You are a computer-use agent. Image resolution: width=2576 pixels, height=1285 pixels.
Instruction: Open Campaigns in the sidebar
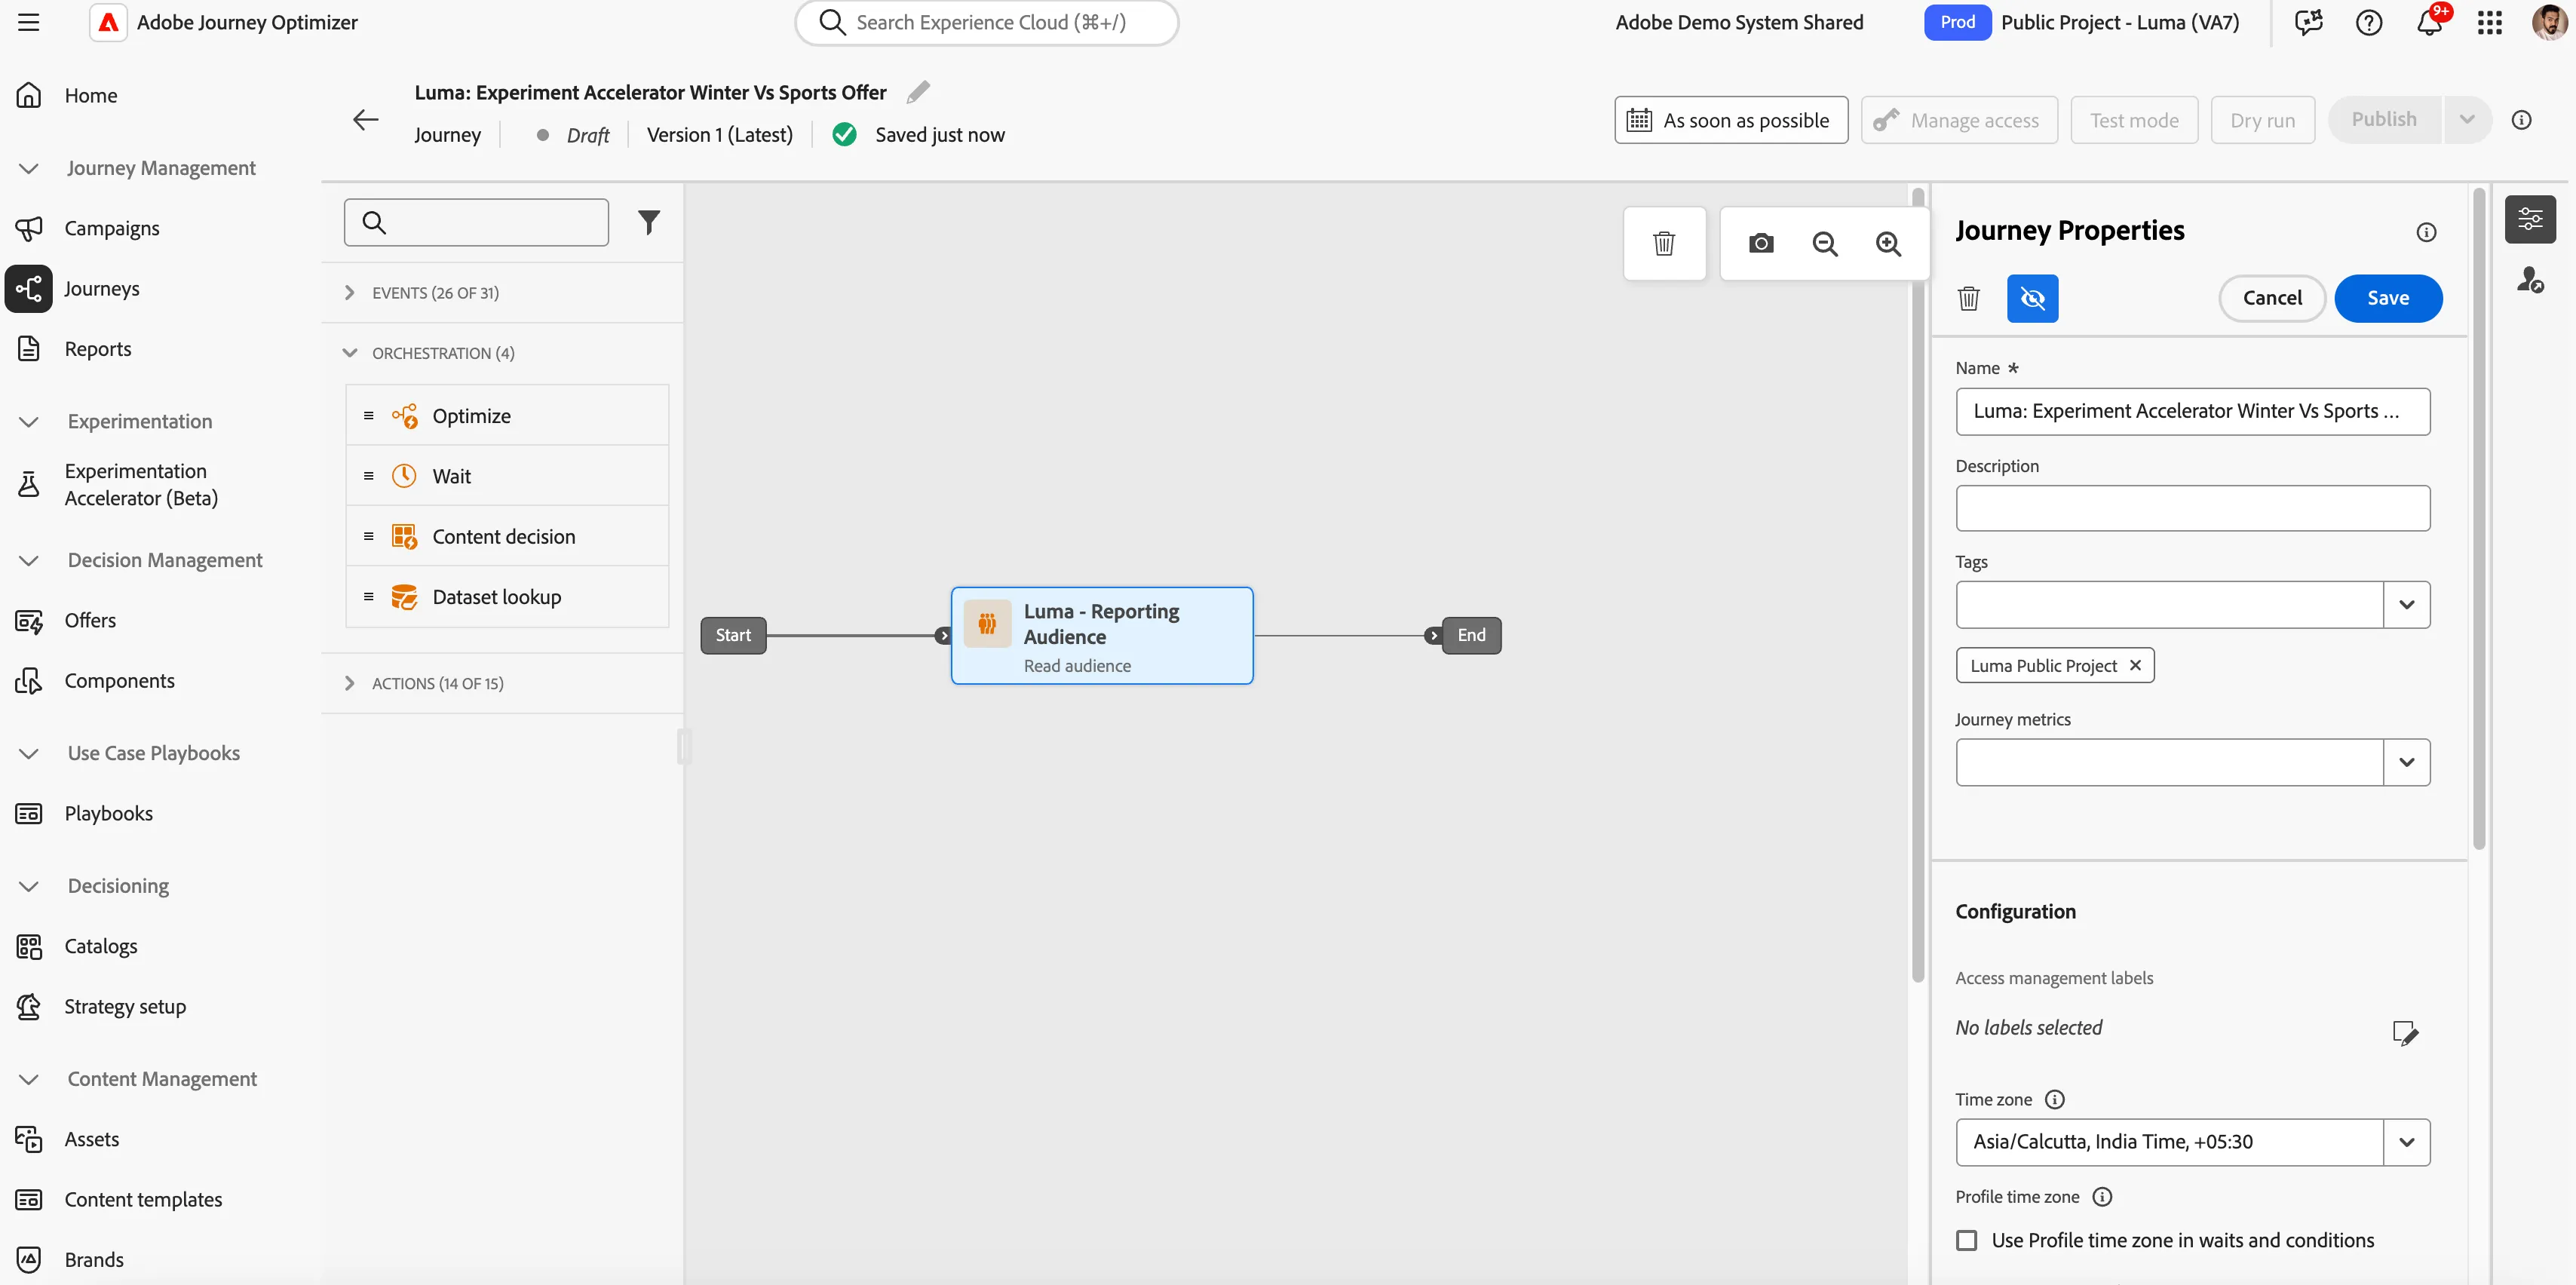point(112,228)
